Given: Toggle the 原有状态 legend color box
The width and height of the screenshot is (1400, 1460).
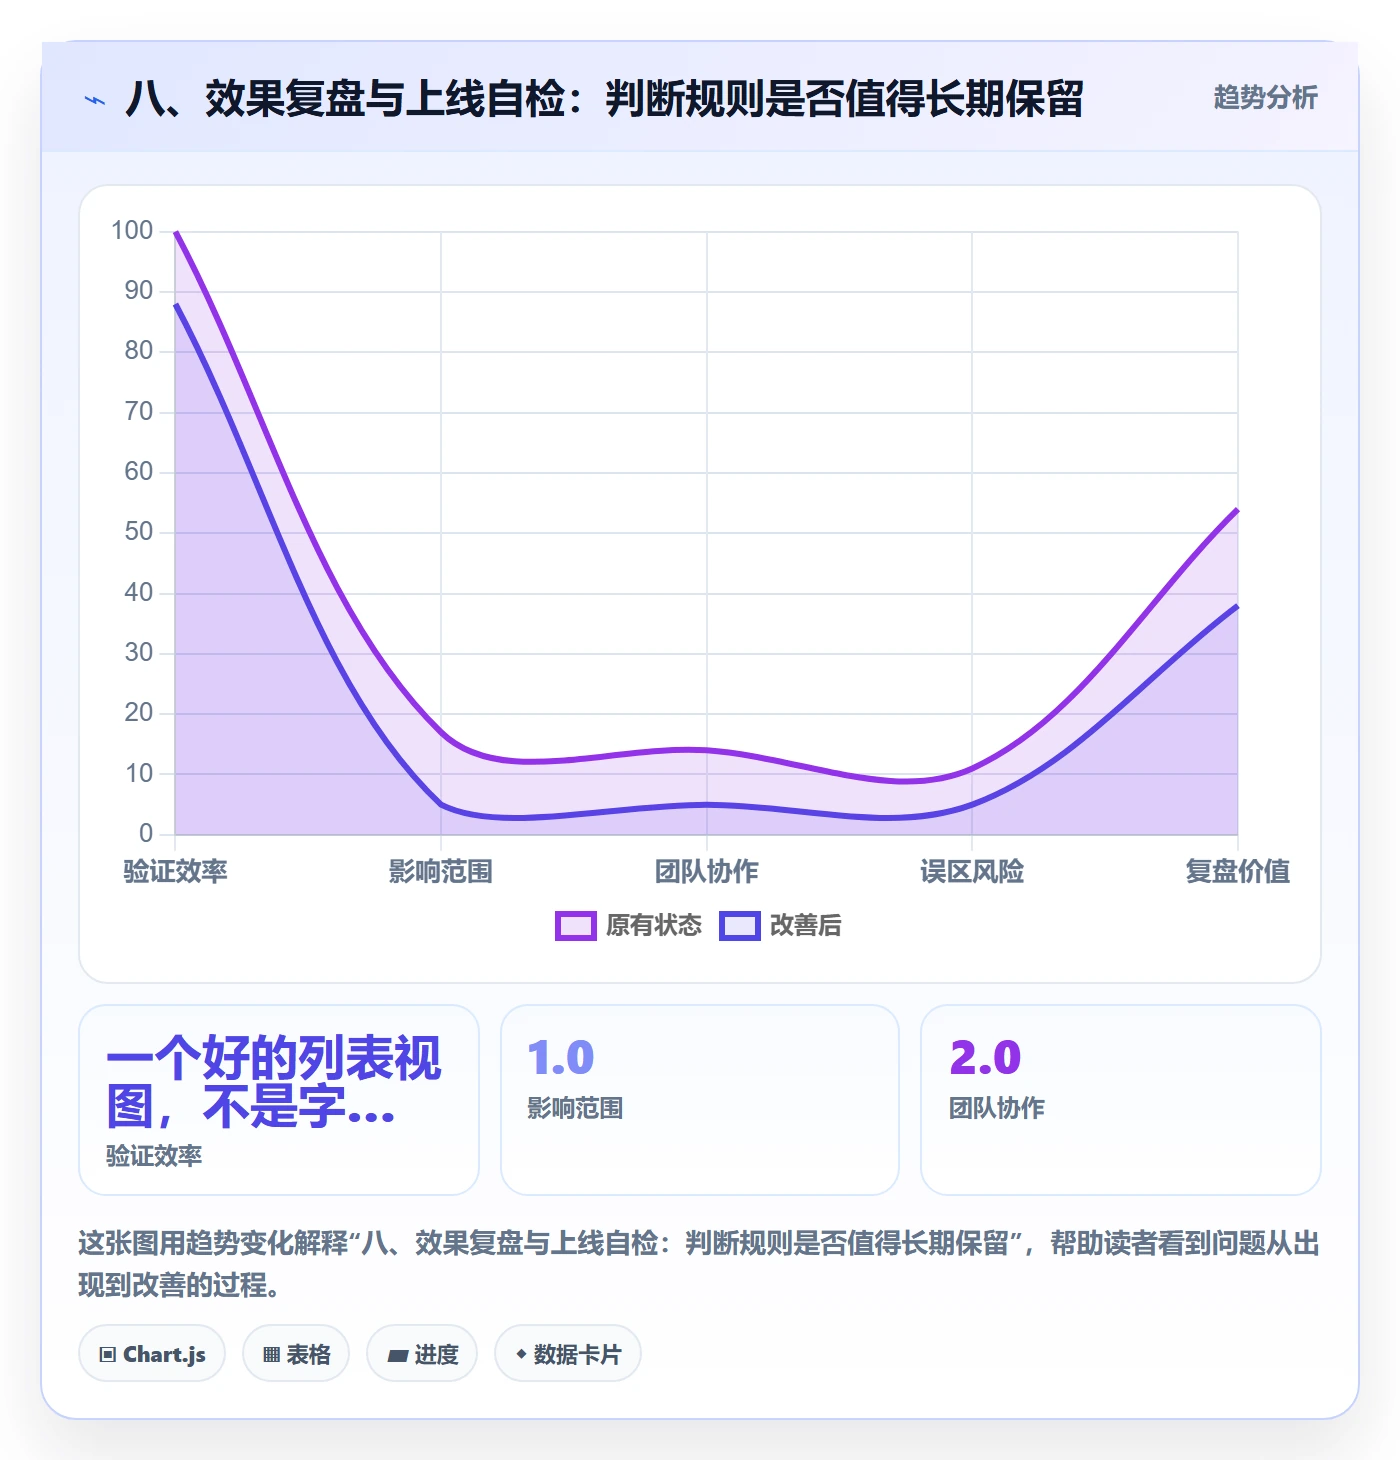Looking at the screenshot, I should click(x=575, y=926).
